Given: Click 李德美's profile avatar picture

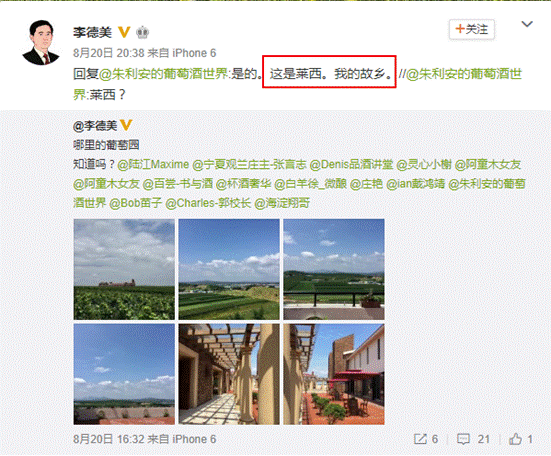Looking at the screenshot, I should (x=41, y=43).
